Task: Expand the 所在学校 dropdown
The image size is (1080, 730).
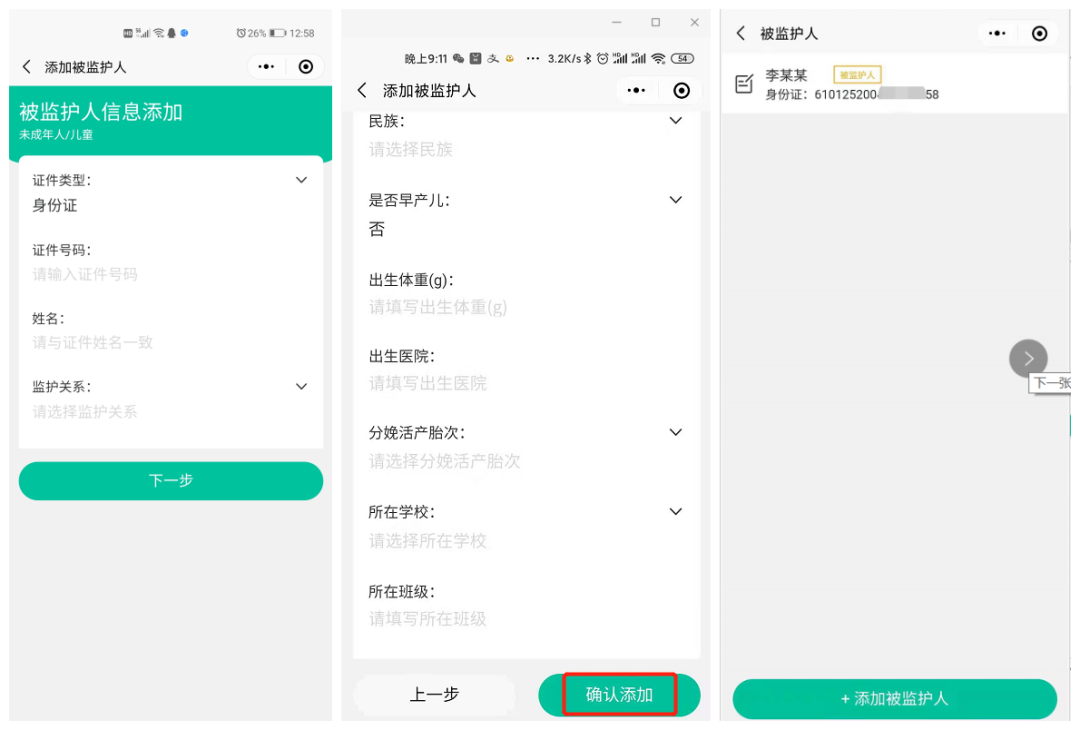Action: coord(676,512)
